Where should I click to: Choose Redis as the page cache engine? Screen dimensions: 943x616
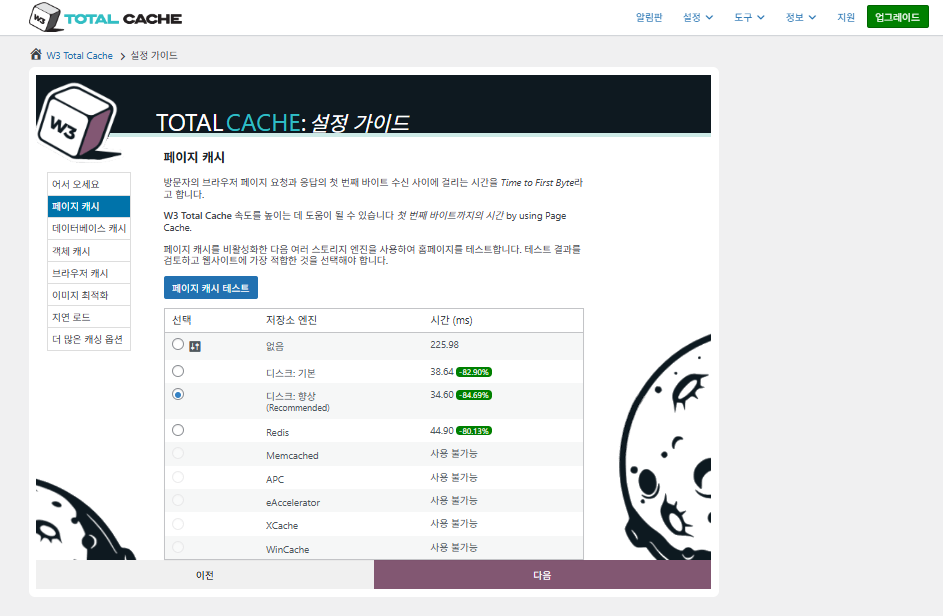pyautogui.click(x=178, y=429)
